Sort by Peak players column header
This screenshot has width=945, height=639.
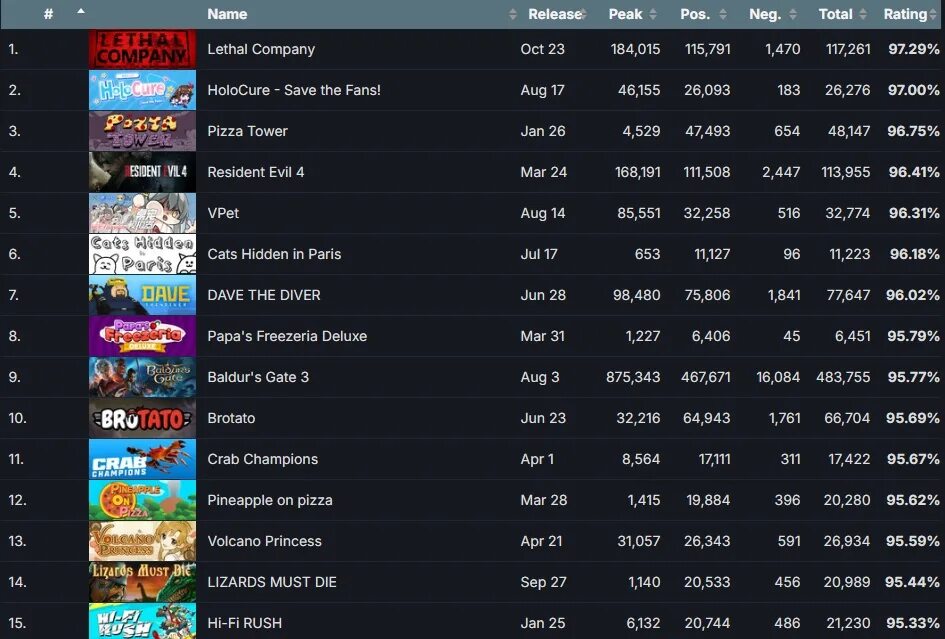[626, 14]
